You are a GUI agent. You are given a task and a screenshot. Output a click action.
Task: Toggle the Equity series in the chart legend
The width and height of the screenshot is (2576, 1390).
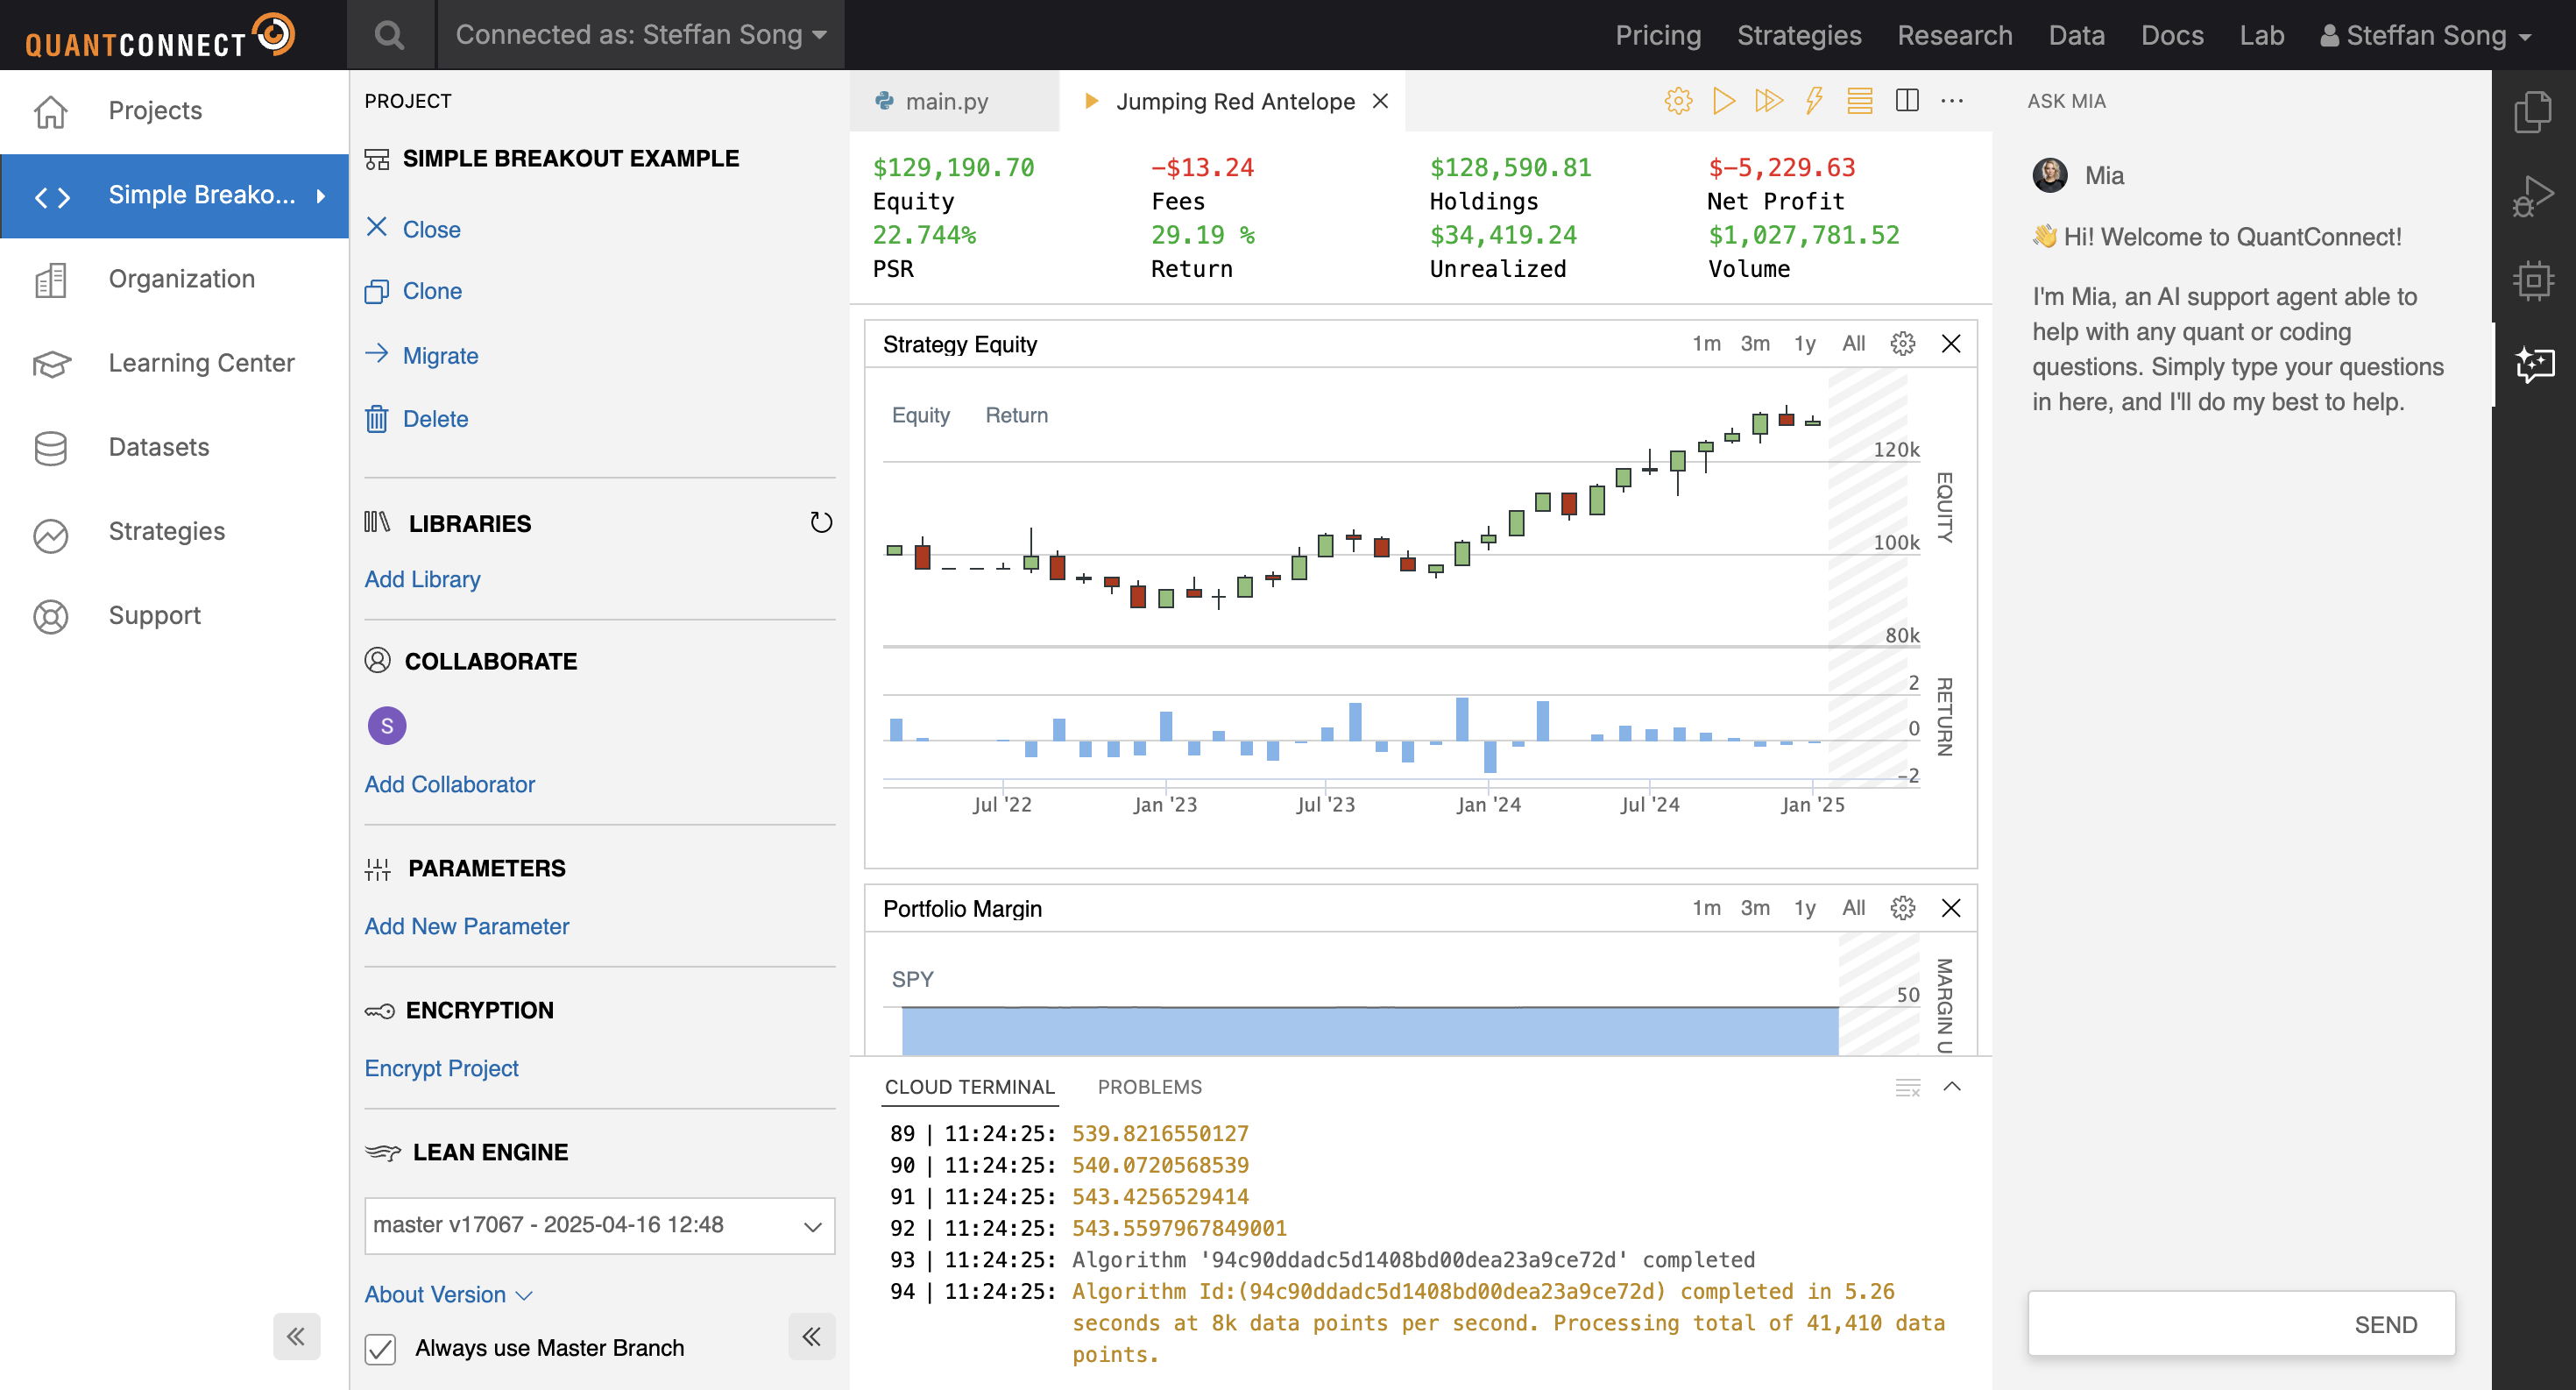click(920, 415)
